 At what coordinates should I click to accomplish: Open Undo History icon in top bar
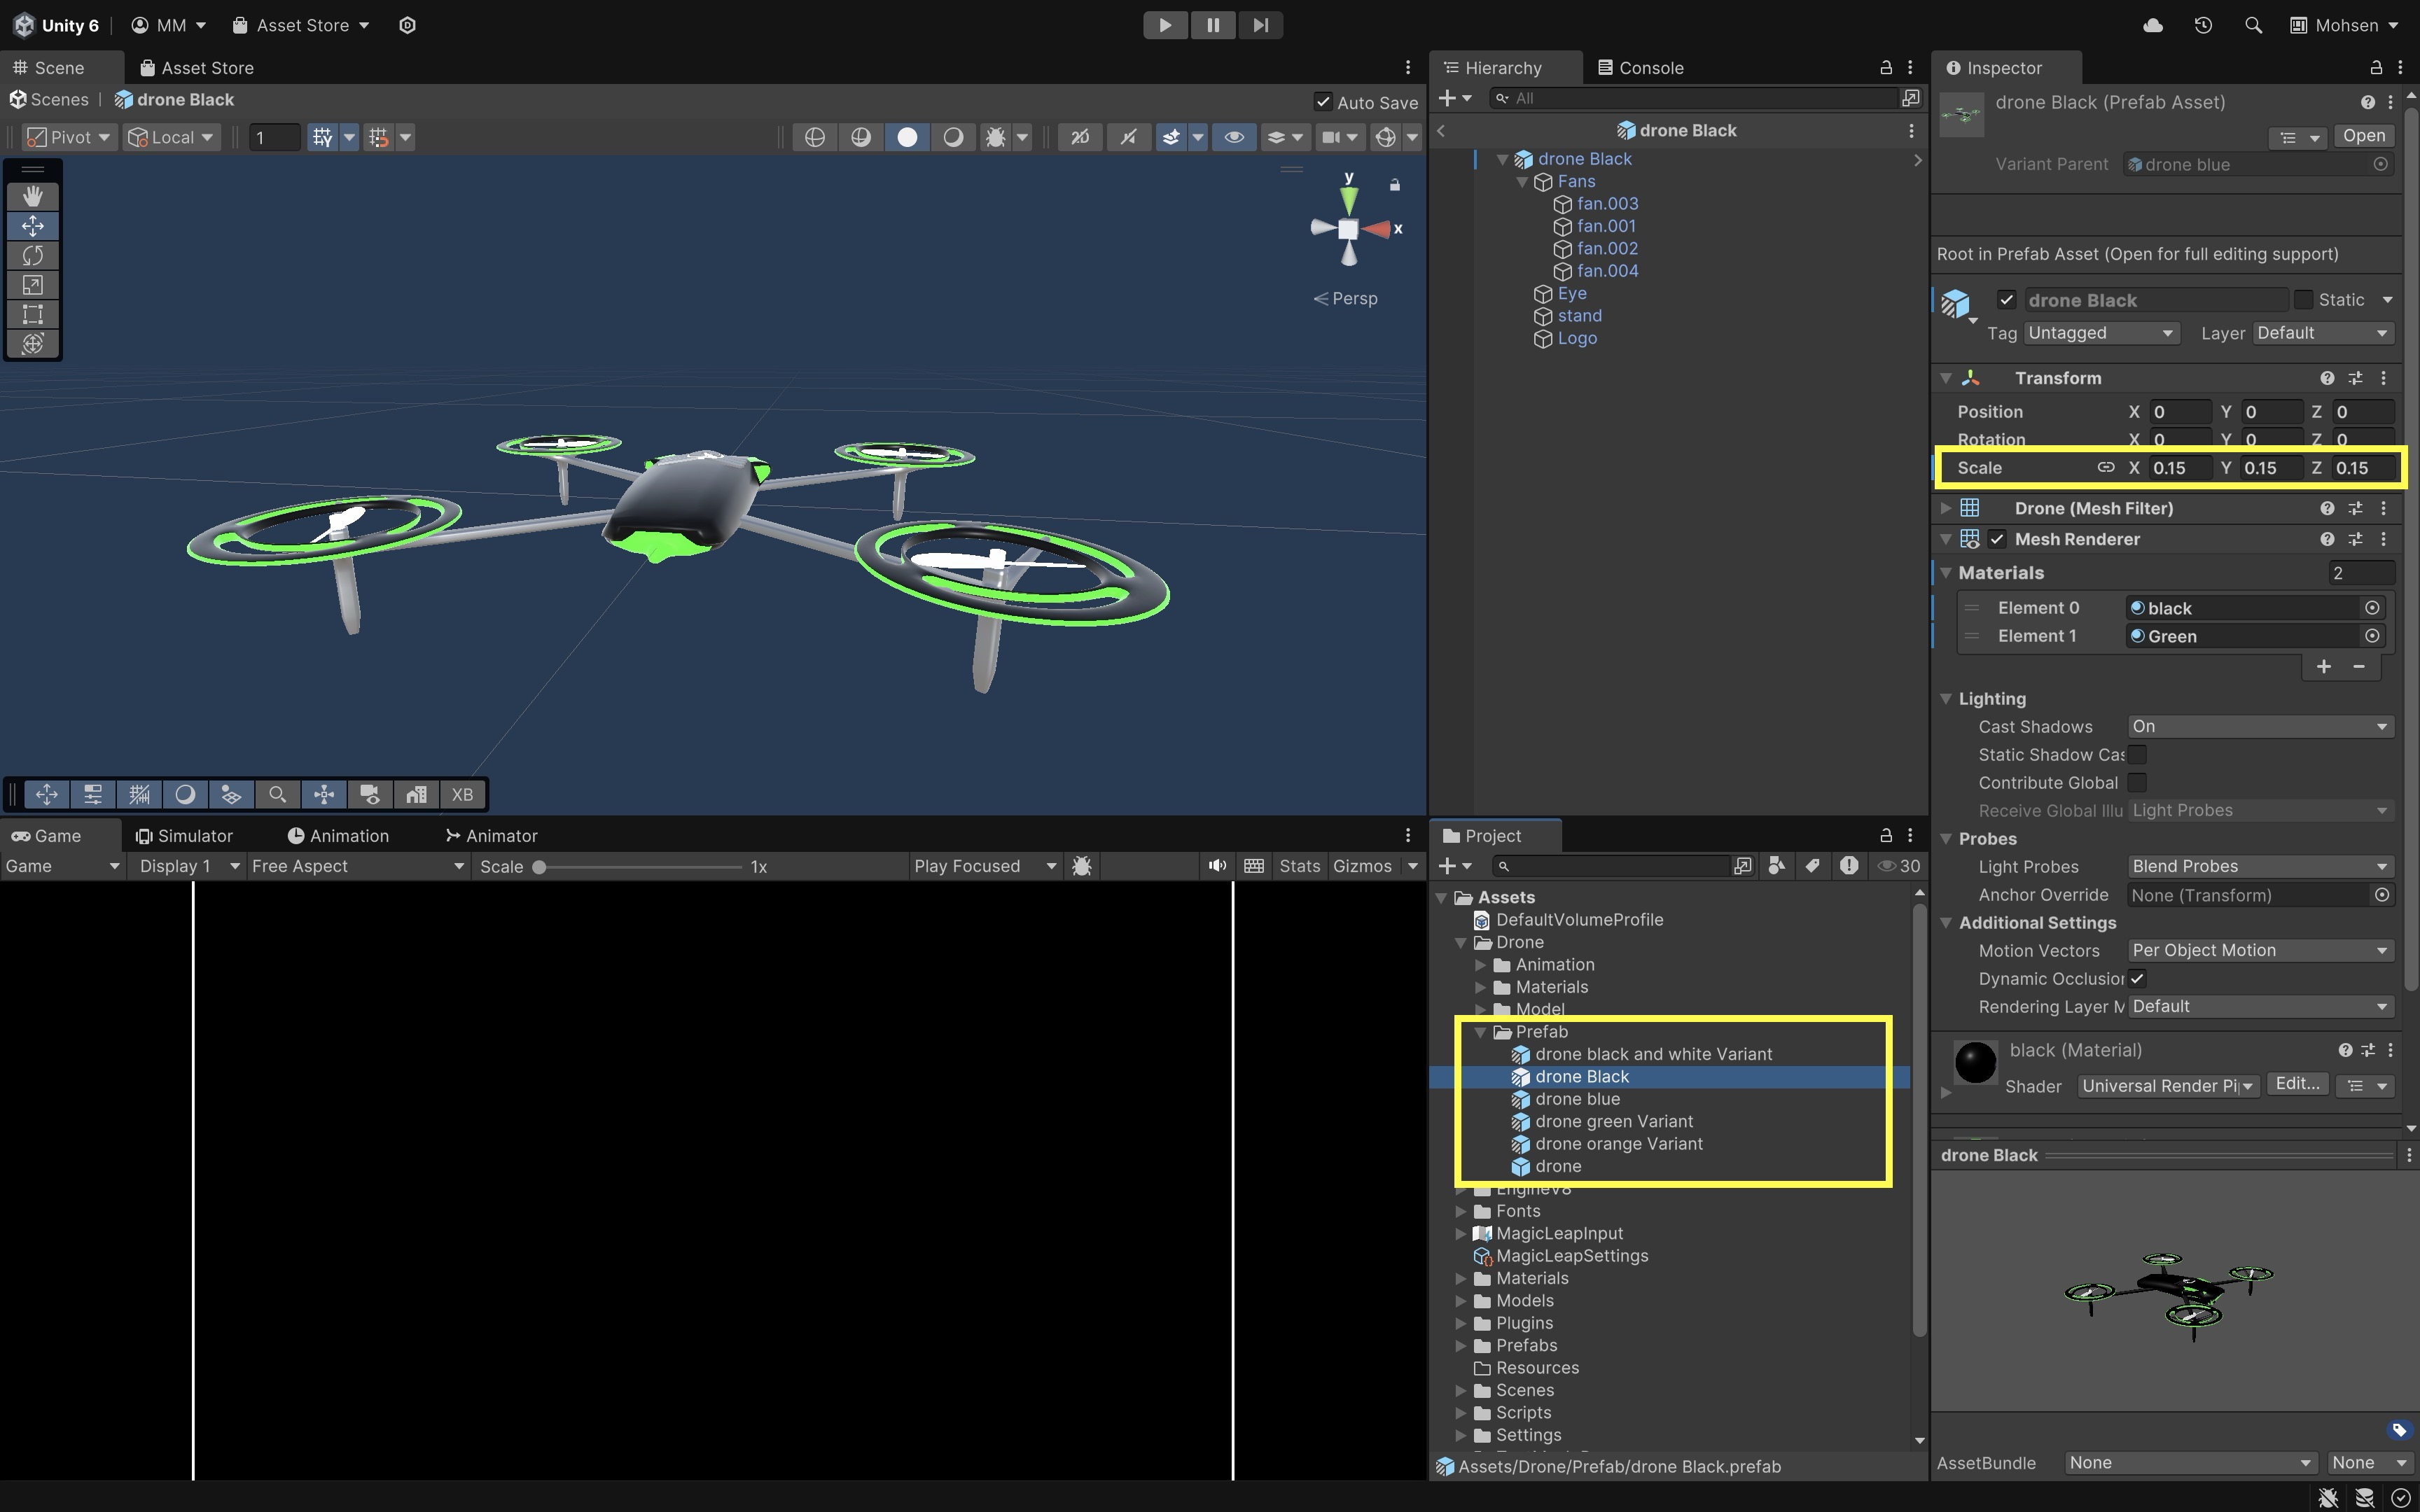point(2203,25)
